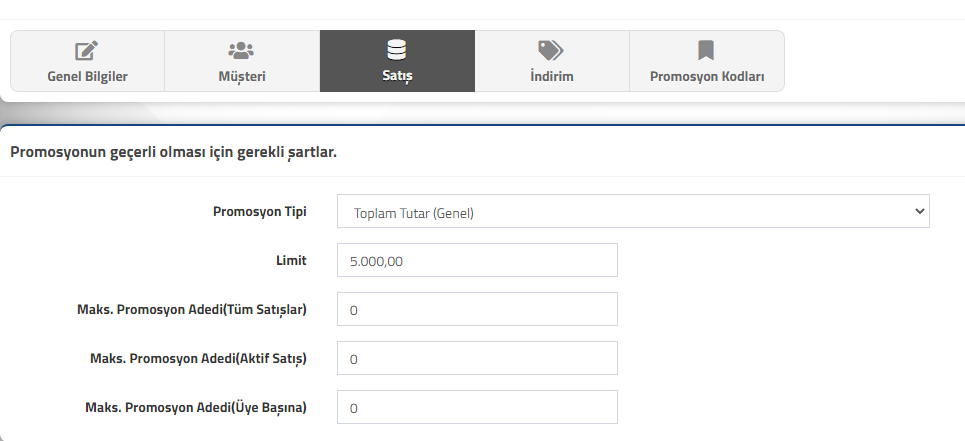Click the chevron arrow of Promosyon Tipi select
Image resolution: width=965 pixels, height=441 pixels.
click(919, 212)
